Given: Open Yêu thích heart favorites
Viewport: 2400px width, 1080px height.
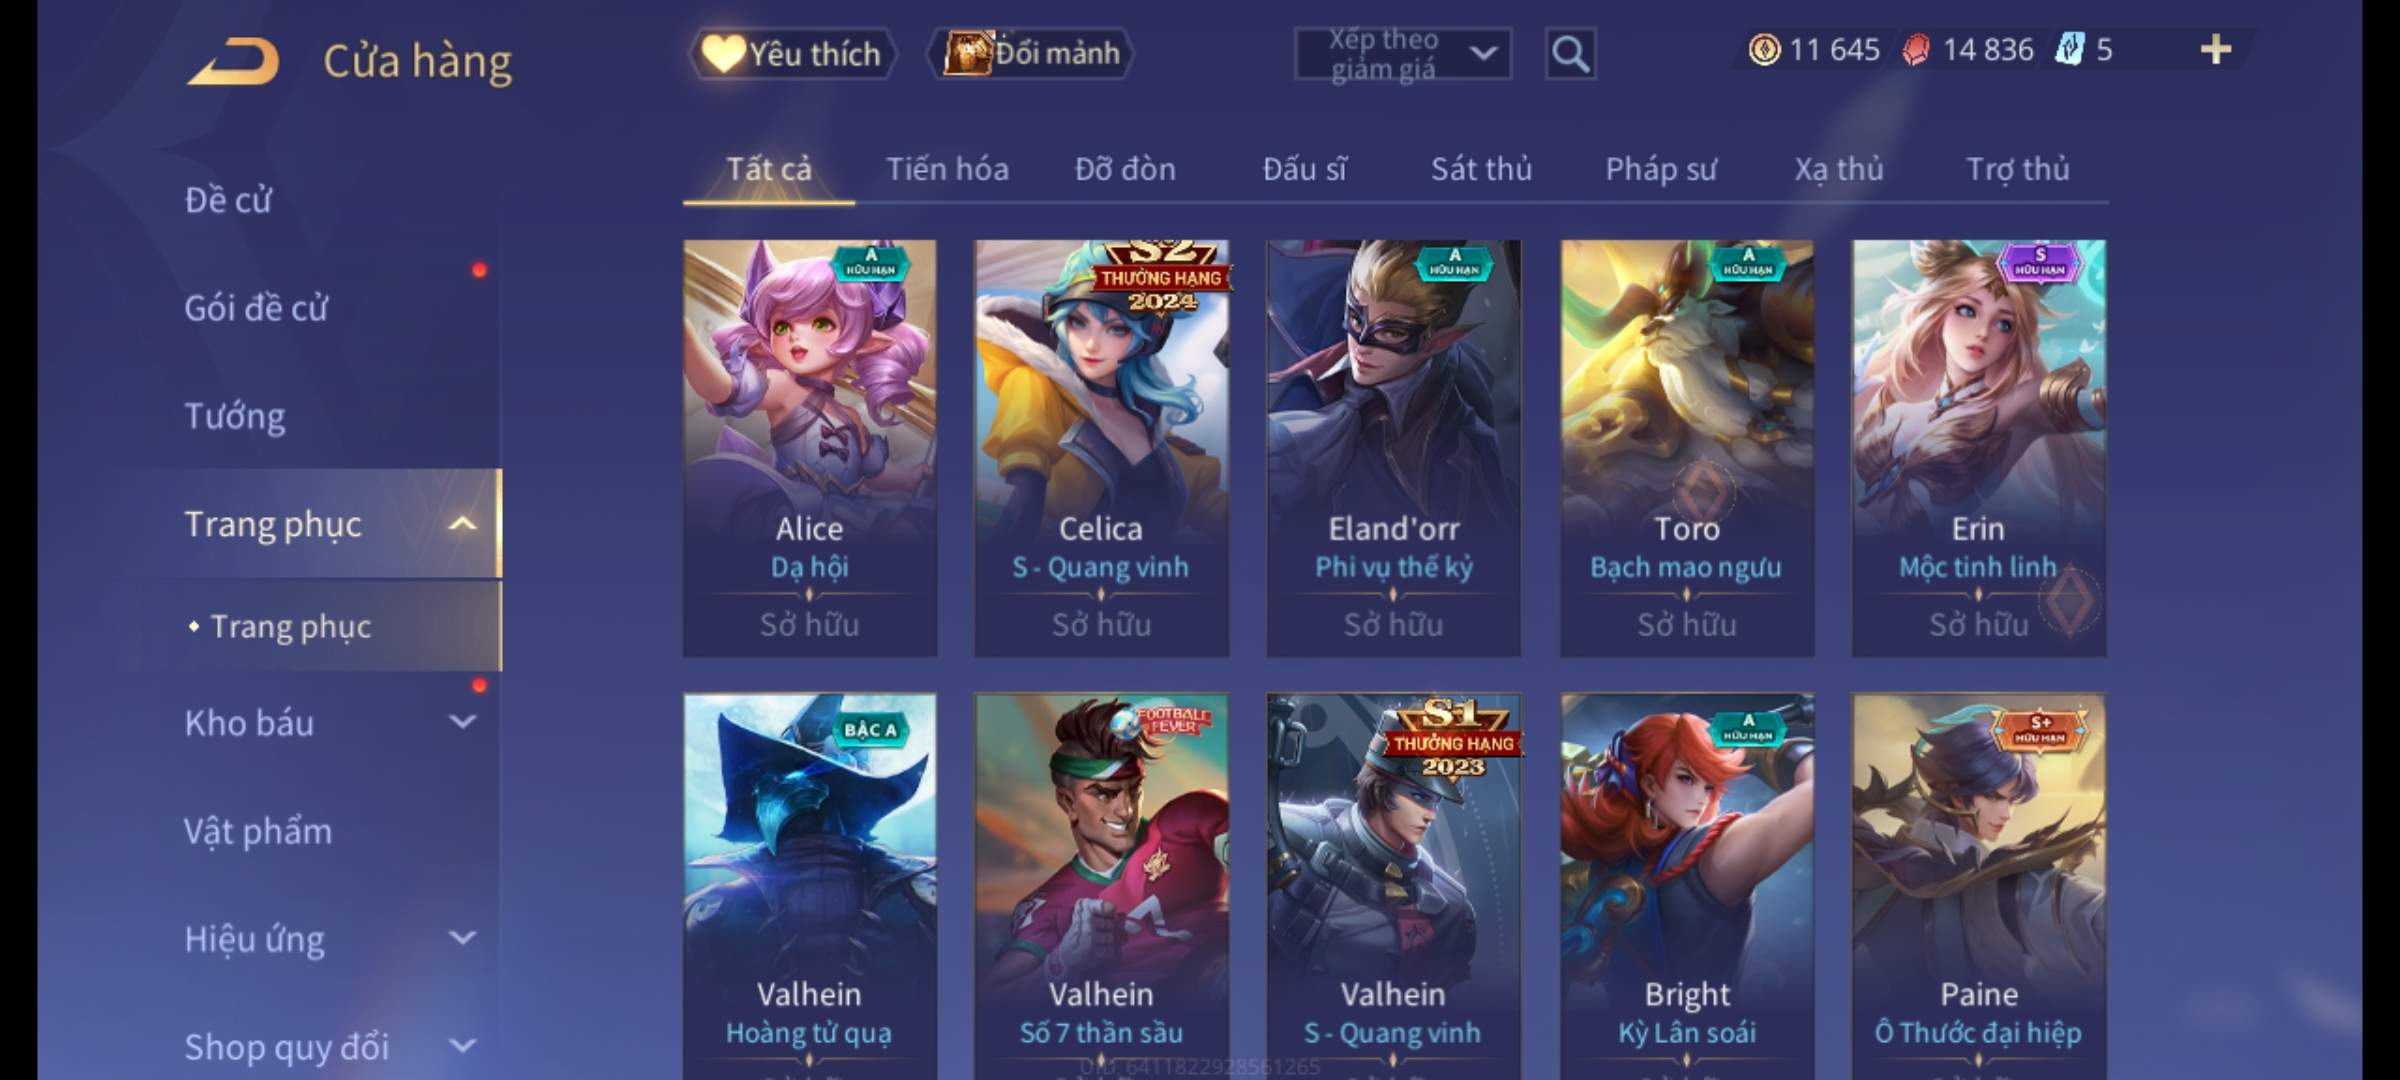Looking at the screenshot, I should tap(792, 54).
